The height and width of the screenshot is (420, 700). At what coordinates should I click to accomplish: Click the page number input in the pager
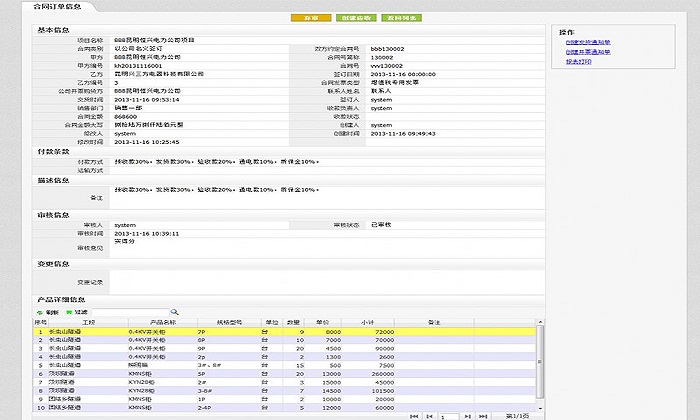point(449,416)
